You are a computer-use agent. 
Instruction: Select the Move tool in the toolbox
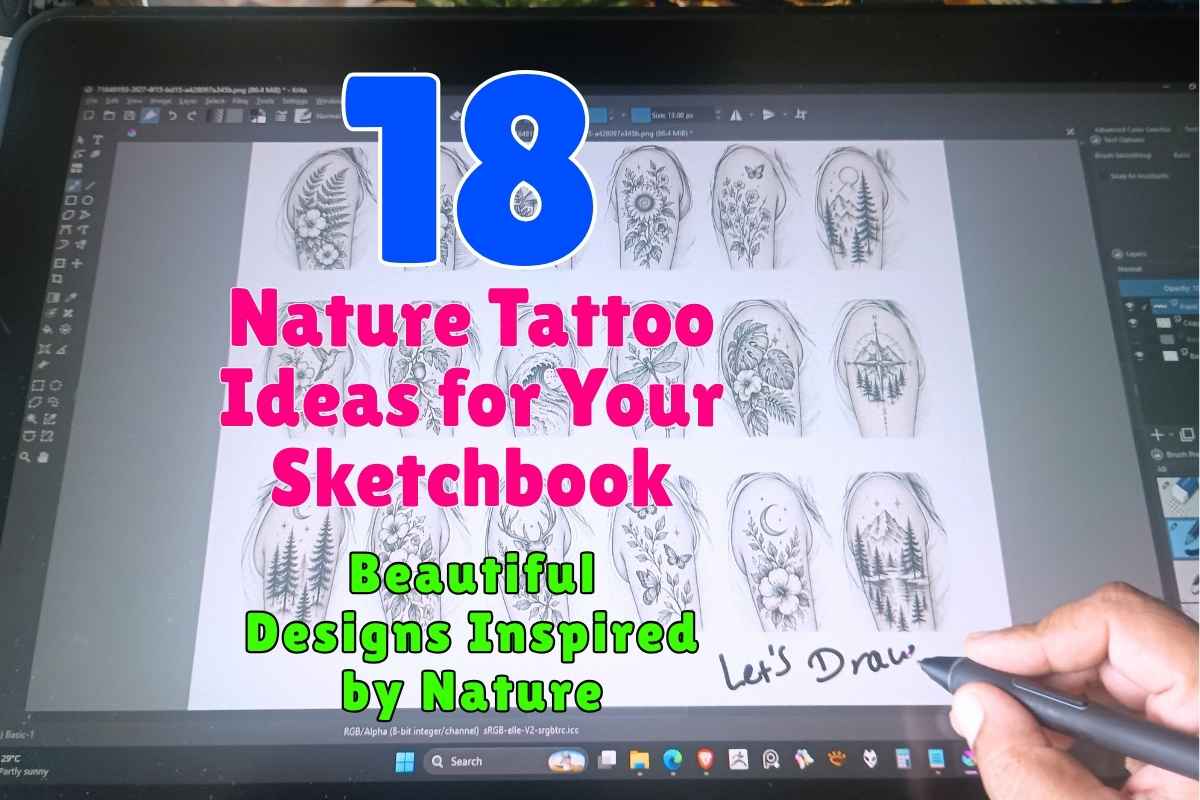click(x=76, y=264)
